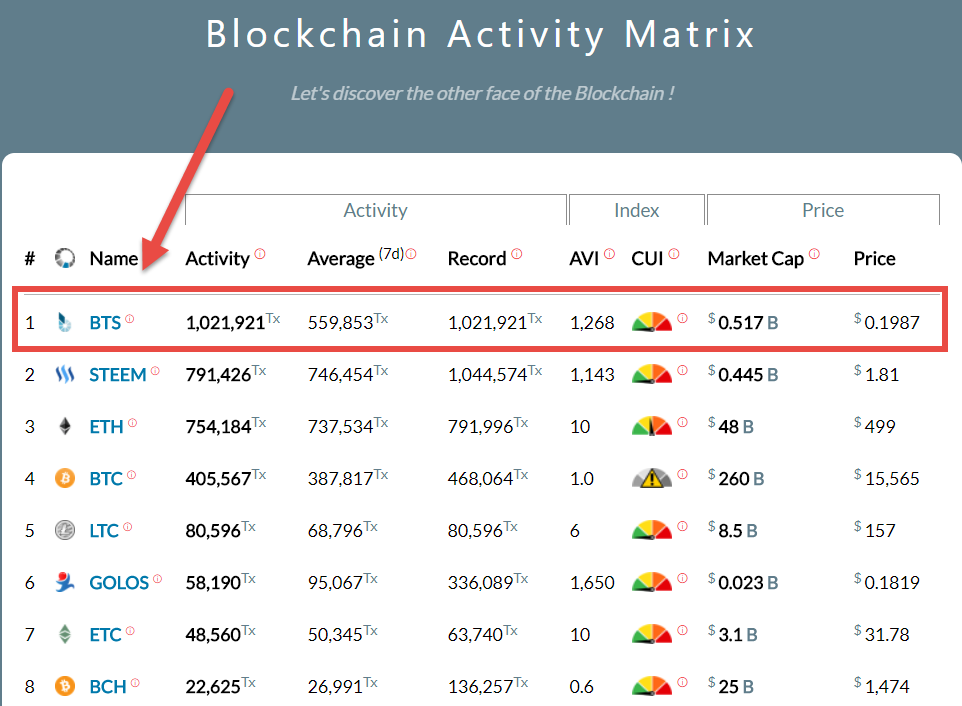Select the Activity group tab

pyautogui.click(x=375, y=210)
